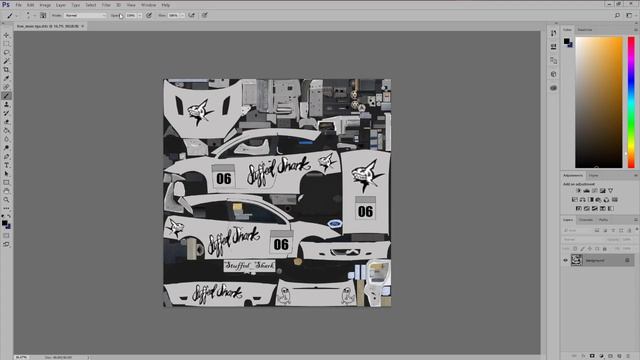The height and width of the screenshot is (360, 640).
Task: Select the Dodge tool
Action: click(6, 148)
